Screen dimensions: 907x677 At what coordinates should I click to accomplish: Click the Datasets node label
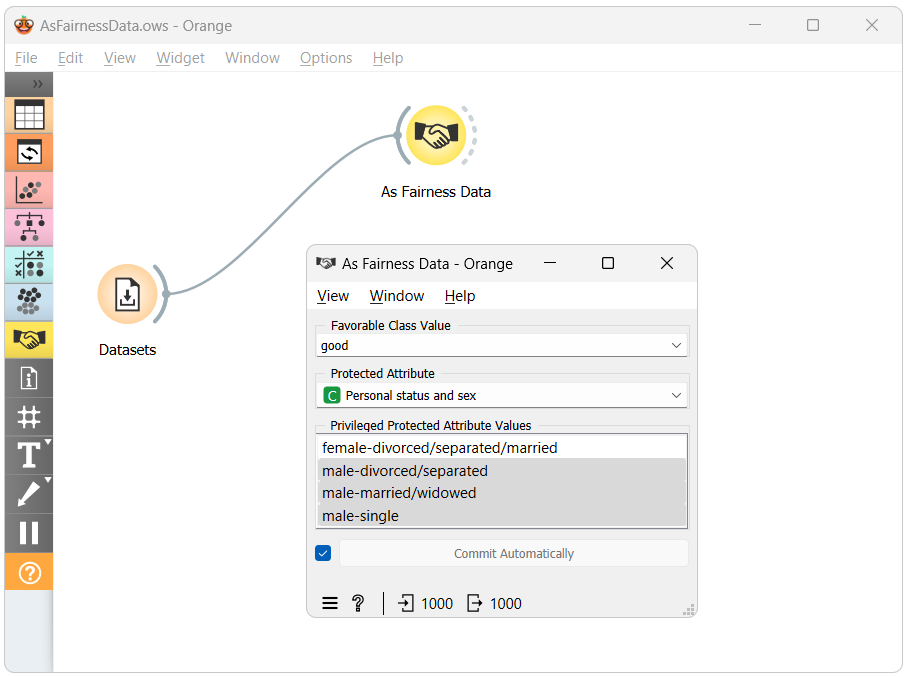click(127, 350)
